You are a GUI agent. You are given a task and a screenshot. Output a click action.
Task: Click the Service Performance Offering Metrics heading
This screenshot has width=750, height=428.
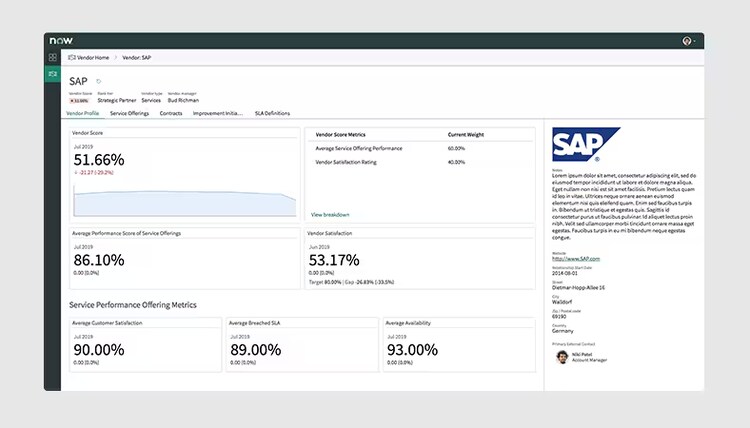132,305
